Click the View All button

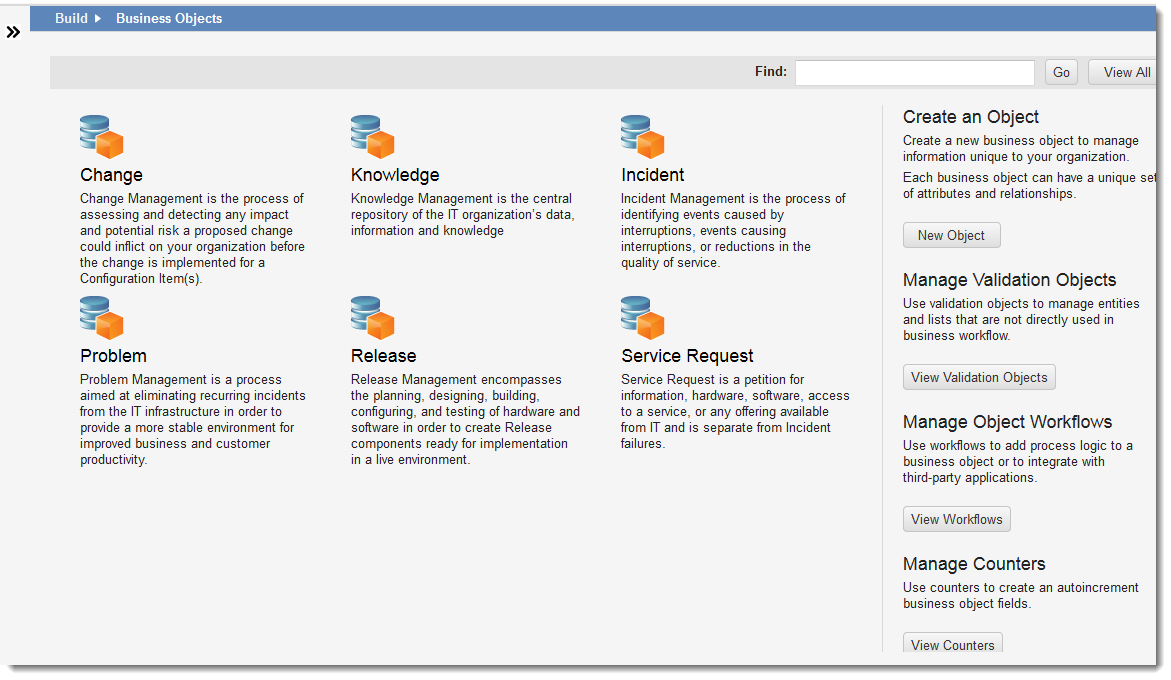tap(1124, 71)
